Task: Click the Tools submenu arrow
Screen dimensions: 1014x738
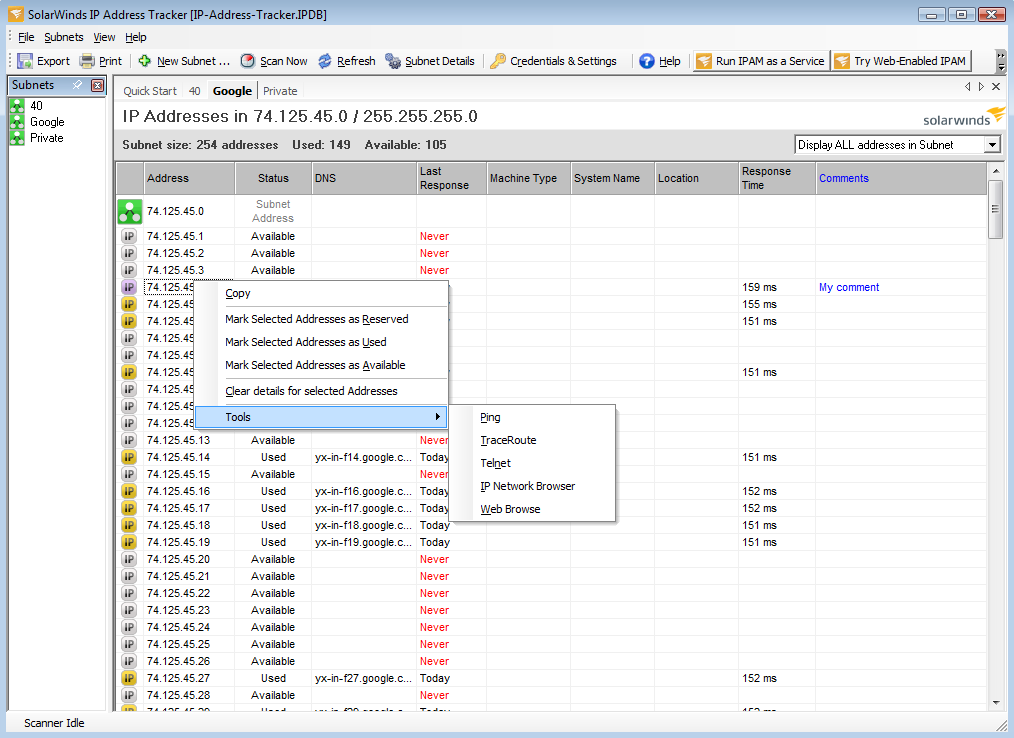Action: pos(438,417)
